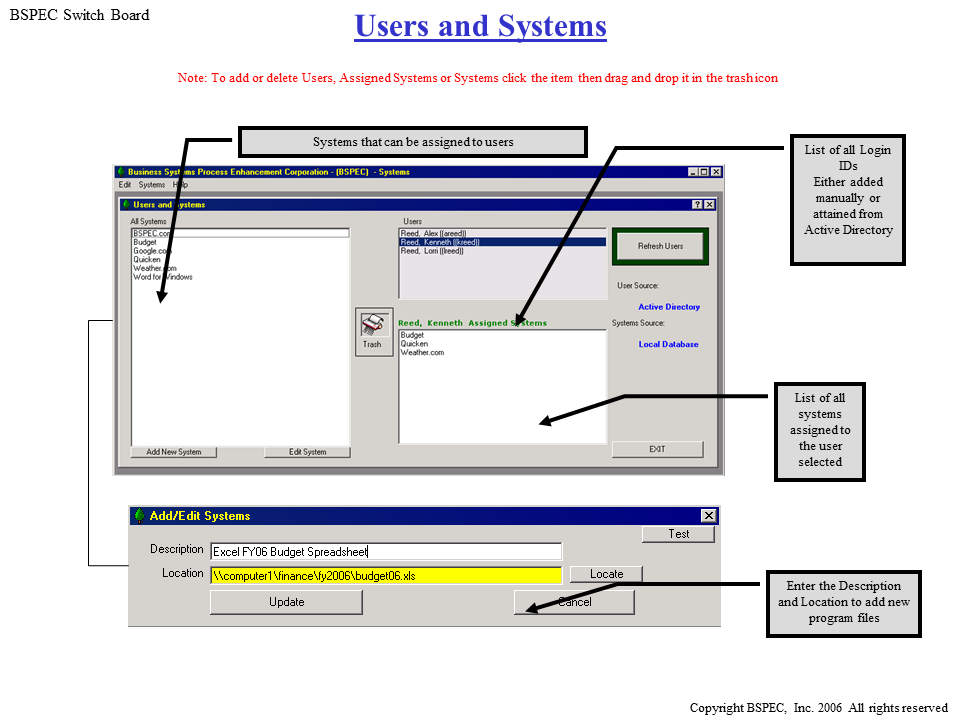This screenshot has height=720, width=960.
Task: Click the Locate button
Action: pos(606,574)
